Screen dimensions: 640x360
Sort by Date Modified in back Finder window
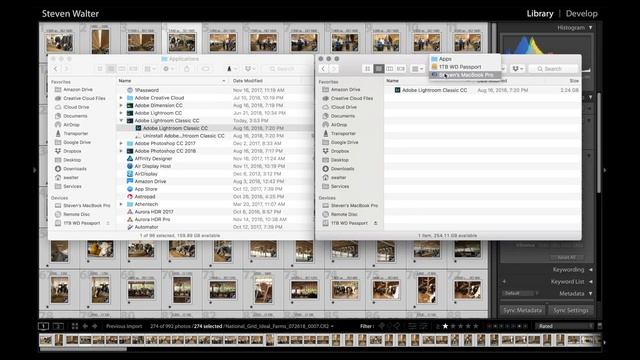pyautogui.click(x=248, y=81)
